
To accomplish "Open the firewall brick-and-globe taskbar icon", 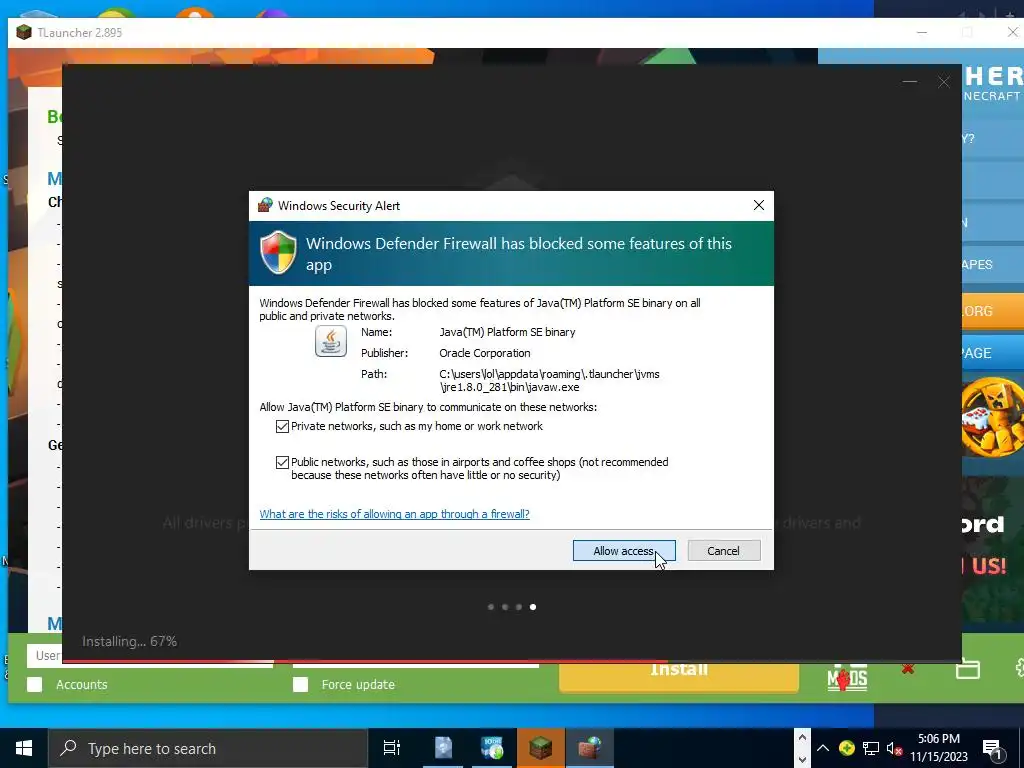I will [x=590, y=748].
